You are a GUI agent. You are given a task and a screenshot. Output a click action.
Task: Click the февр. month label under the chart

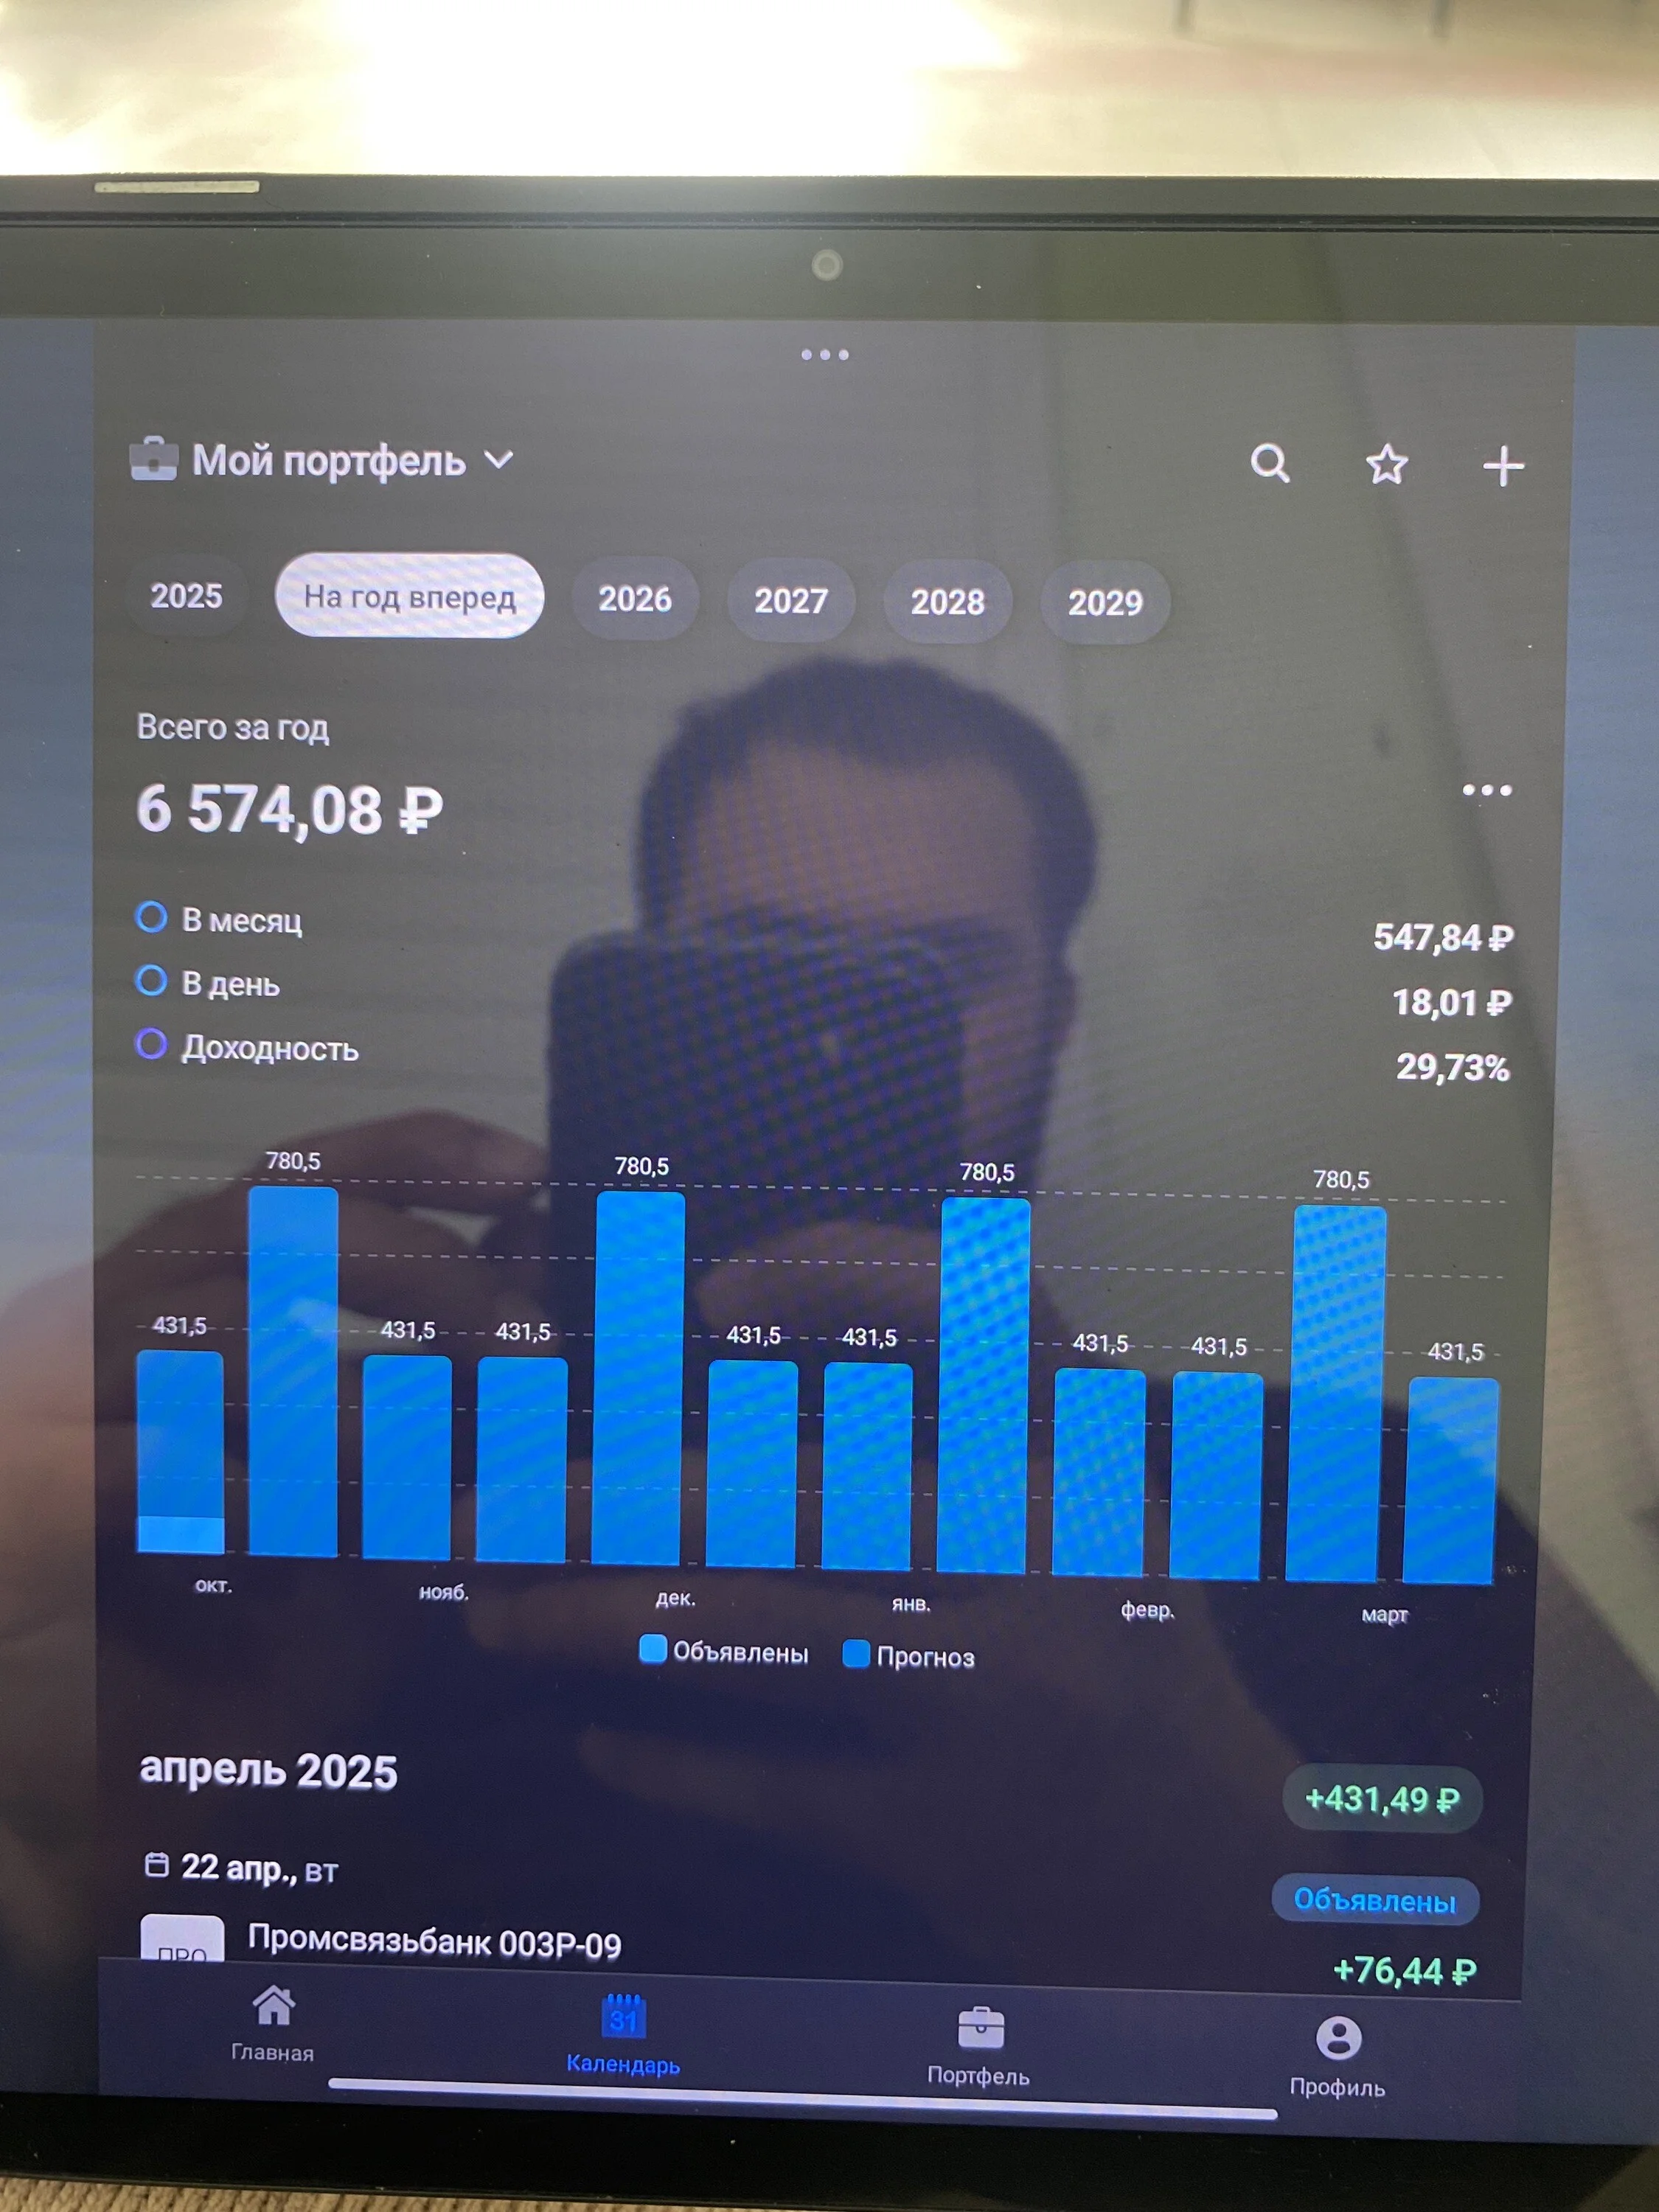click(1147, 1610)
